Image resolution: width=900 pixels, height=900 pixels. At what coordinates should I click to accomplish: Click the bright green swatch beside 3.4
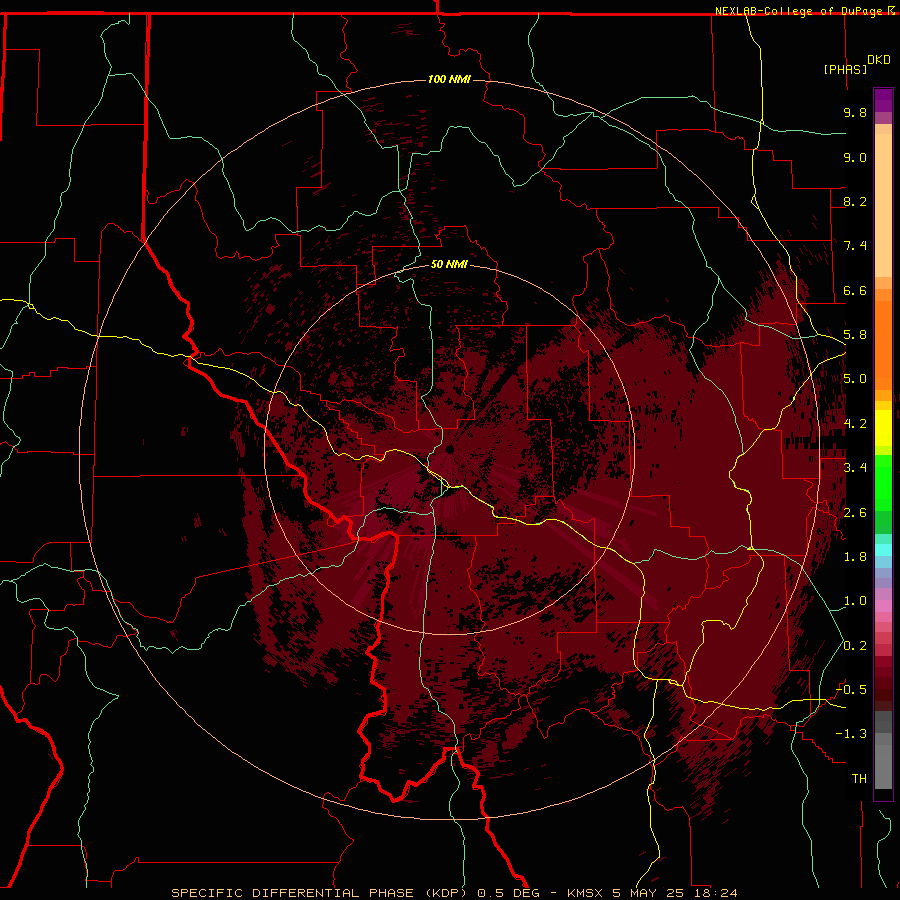point(883,482)
